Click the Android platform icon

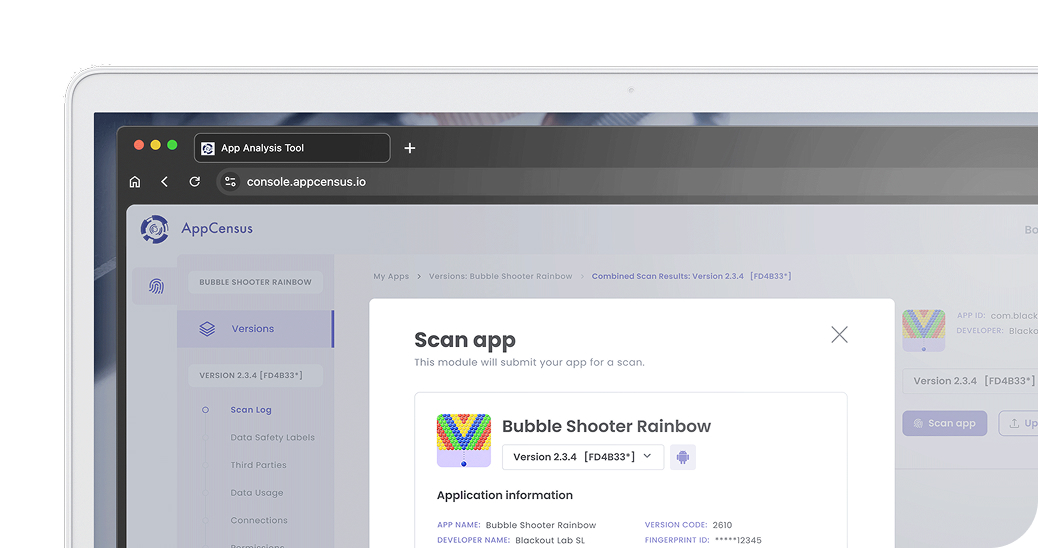(683, 457)
